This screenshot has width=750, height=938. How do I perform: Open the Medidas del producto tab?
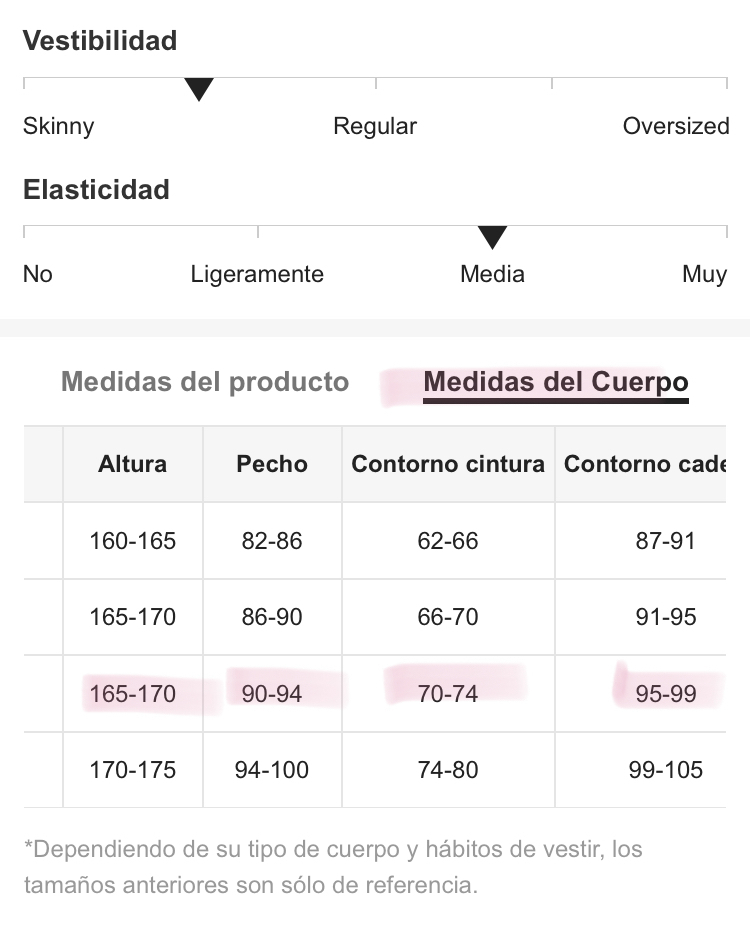pos(205,382)
